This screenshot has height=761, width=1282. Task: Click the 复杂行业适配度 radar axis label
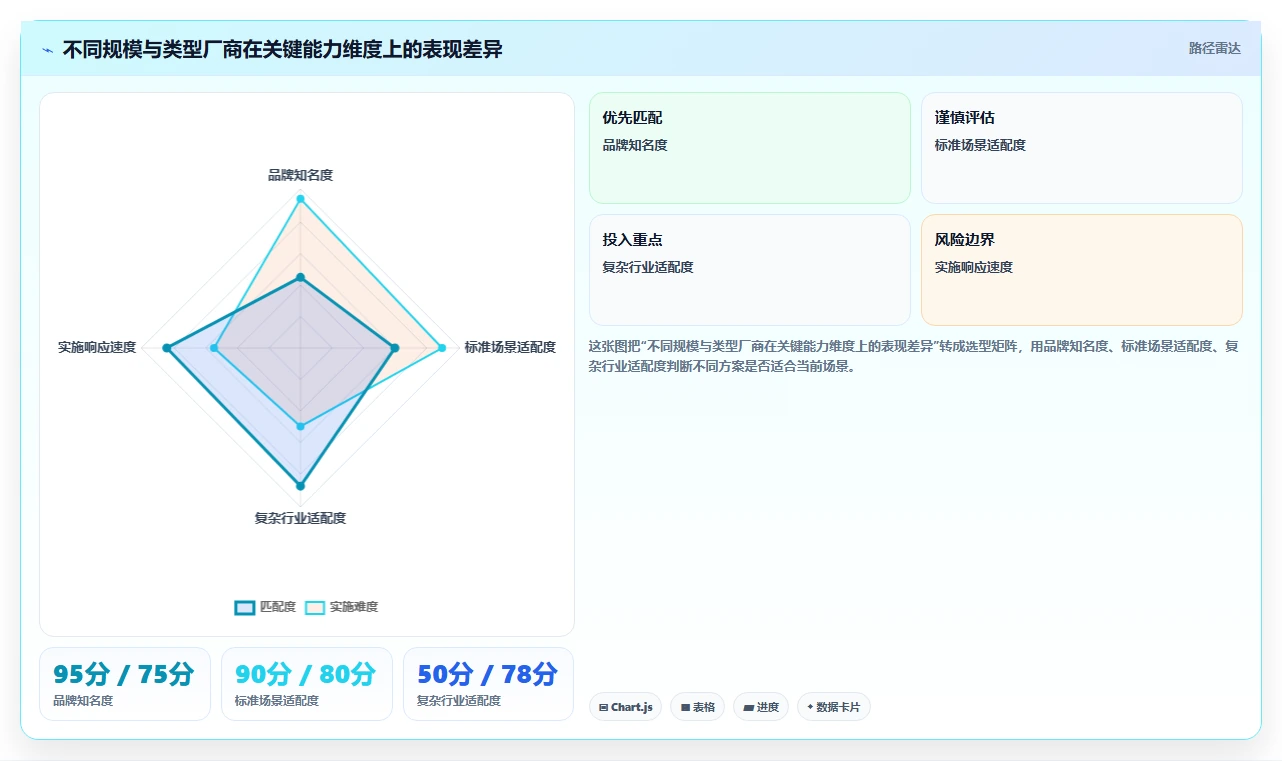(x=300, y=518)
